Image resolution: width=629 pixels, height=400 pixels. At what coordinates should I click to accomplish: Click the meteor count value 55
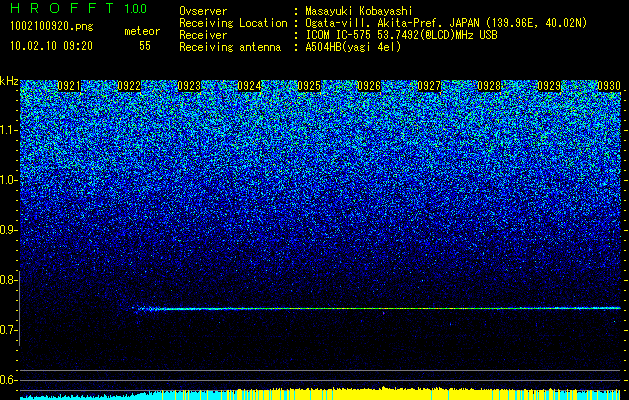coord(145,46)
